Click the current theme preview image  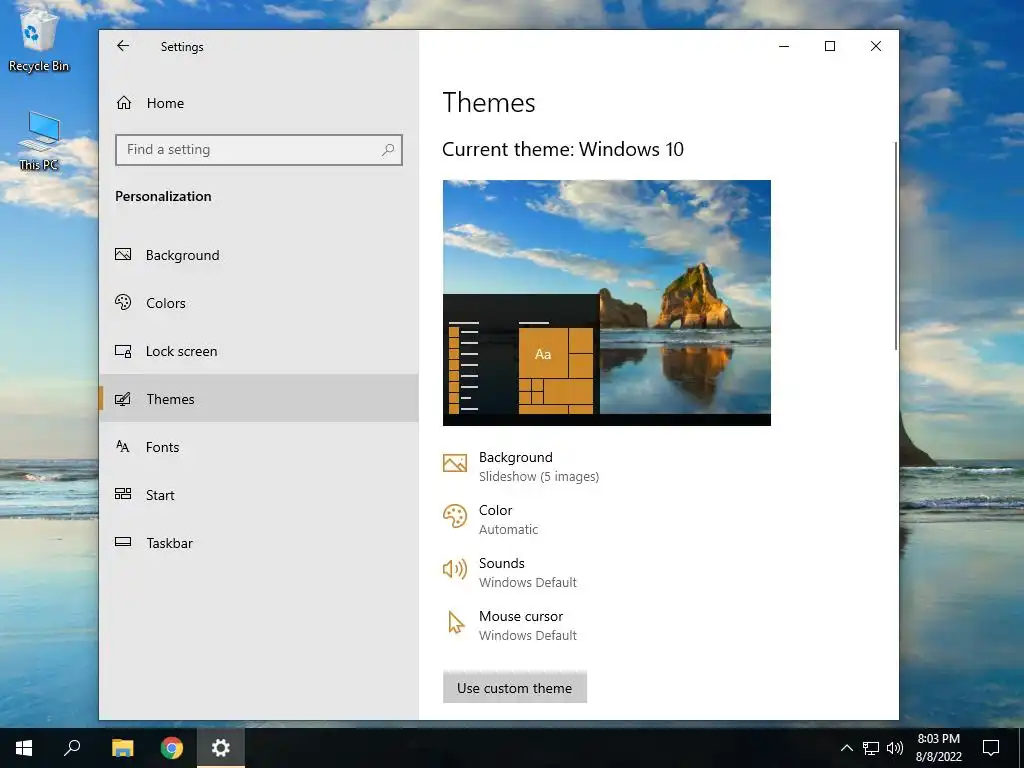[x=607, y=303]
